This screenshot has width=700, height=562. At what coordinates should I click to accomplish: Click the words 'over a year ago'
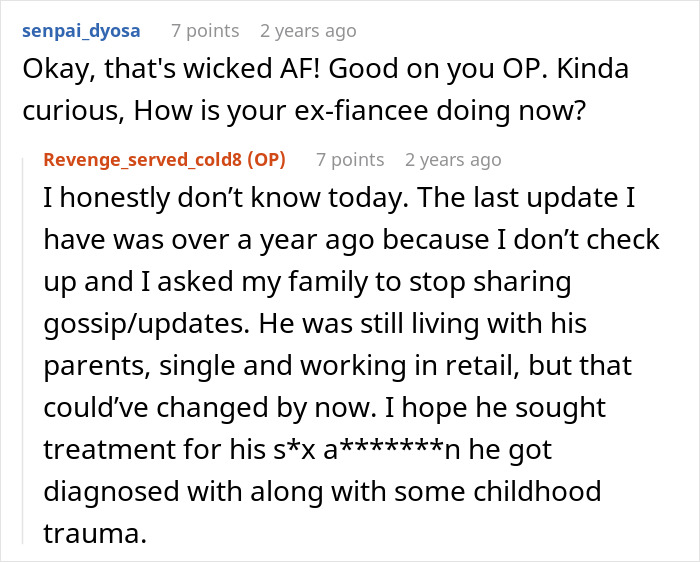pyautogui.click(x=273, y=239)
